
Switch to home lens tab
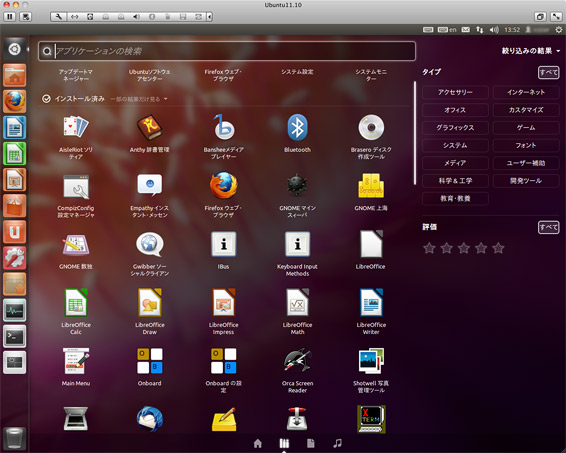coord(258,443)
